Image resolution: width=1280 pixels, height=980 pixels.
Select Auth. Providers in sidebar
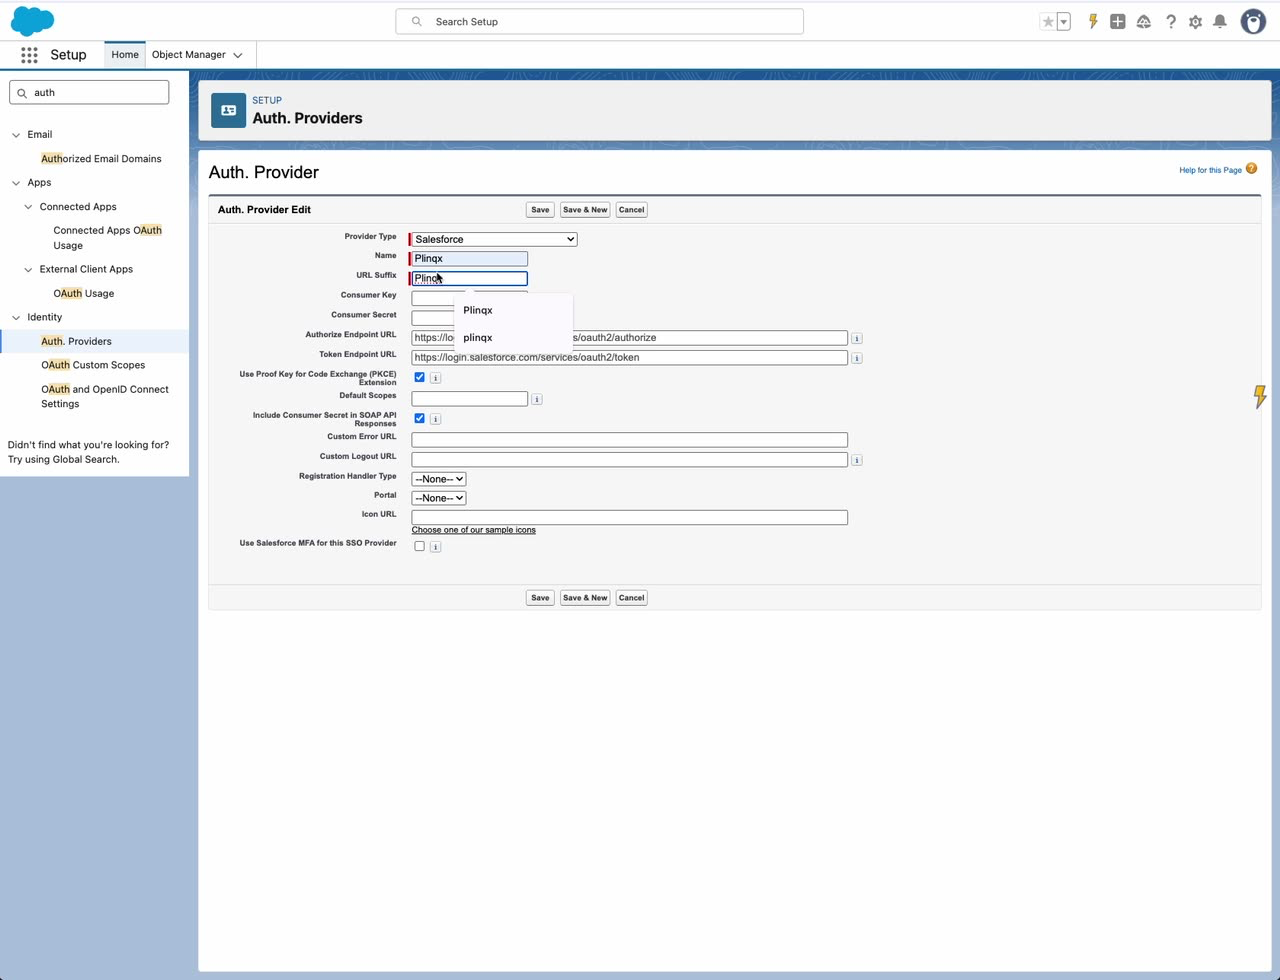coord(76,341)
